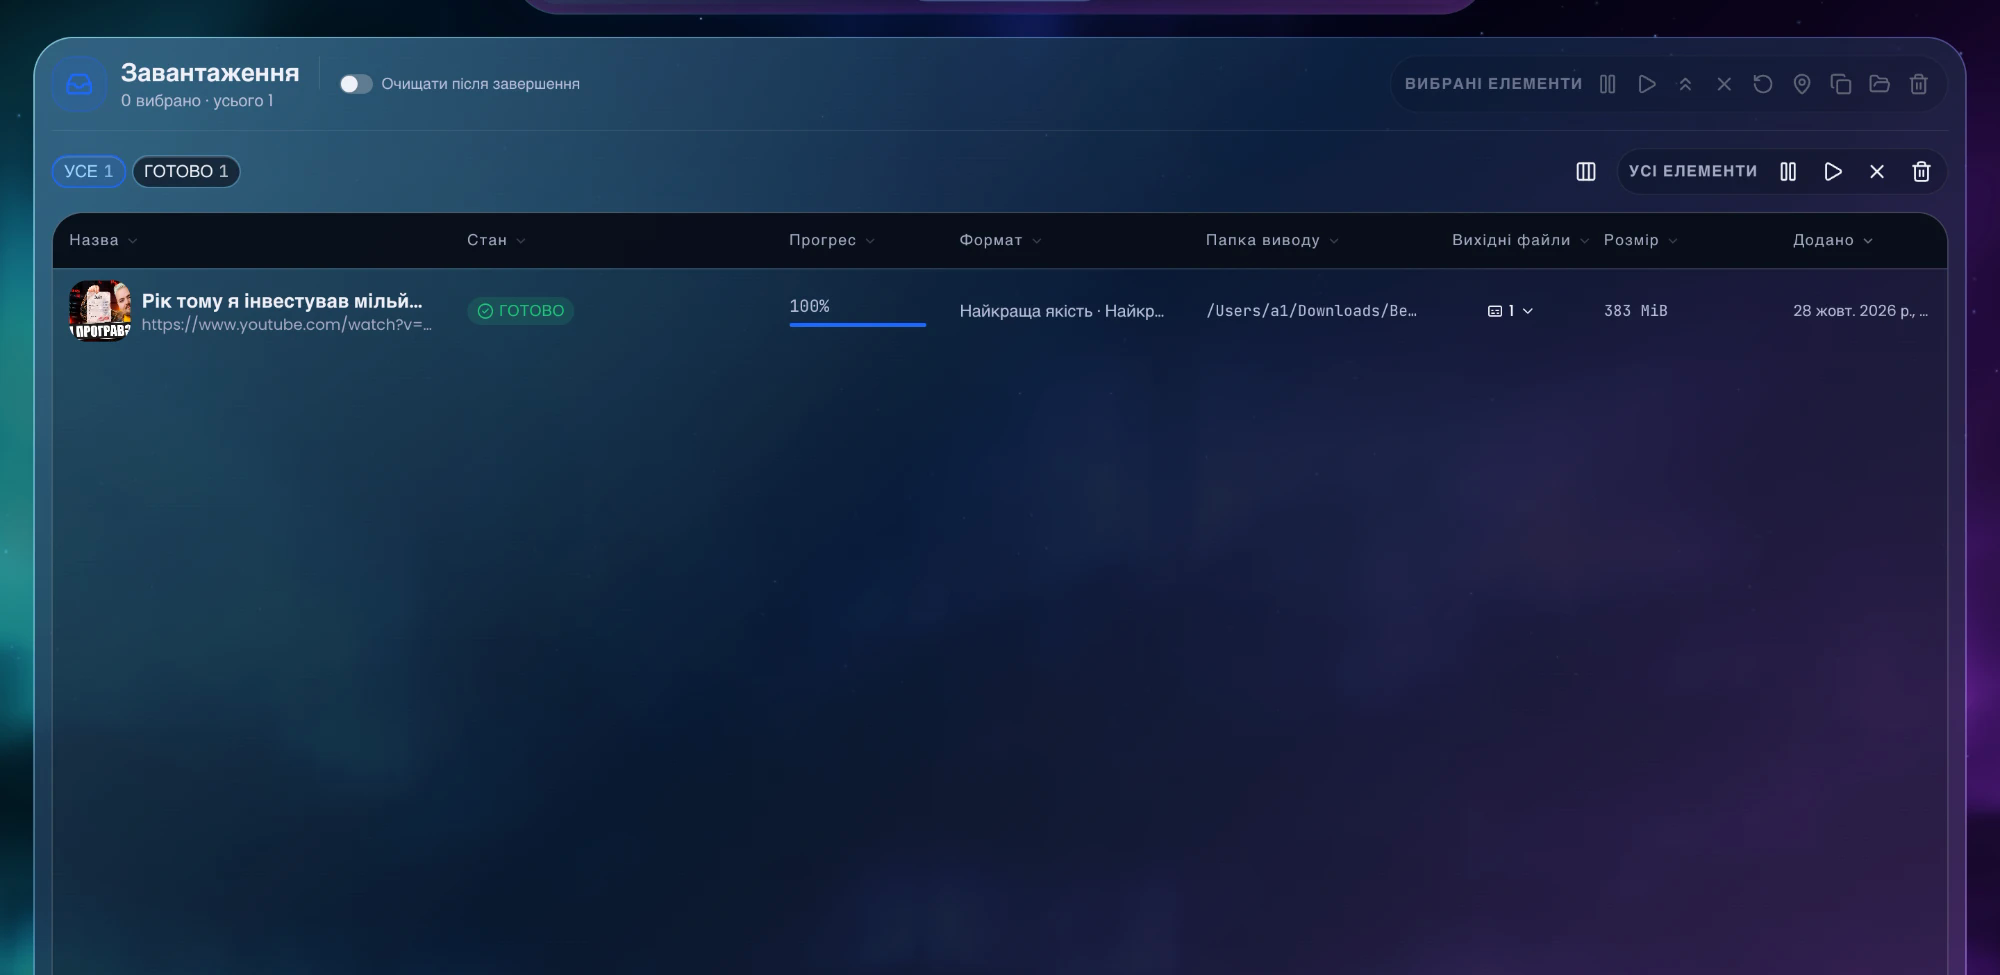The height and width of the screenshot is (975, 2000).
Task: Switch to the 'ГОТОВО 1' filter tab
Action: pyautogui.click(x=186, y=172)
